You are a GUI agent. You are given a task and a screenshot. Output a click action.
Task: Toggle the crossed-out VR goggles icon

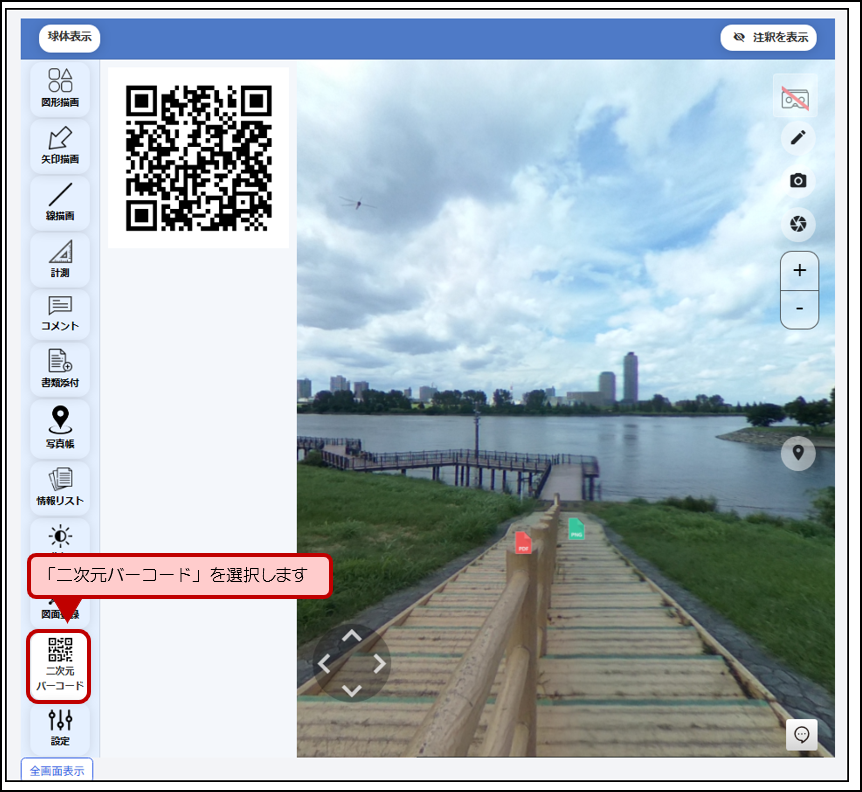click(795, 97)
